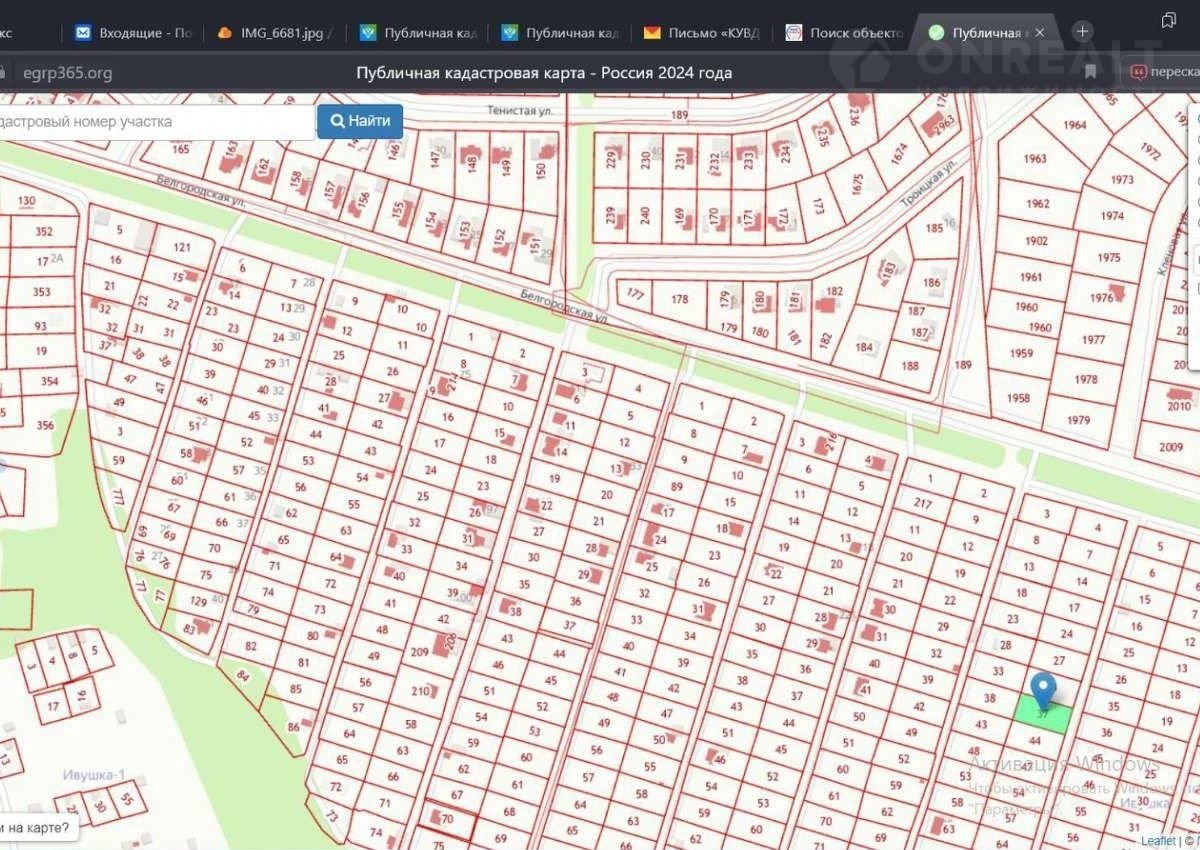Click the пересказ button in address bar
This screenshot has width=1200, height=850.
point(1165,72)
